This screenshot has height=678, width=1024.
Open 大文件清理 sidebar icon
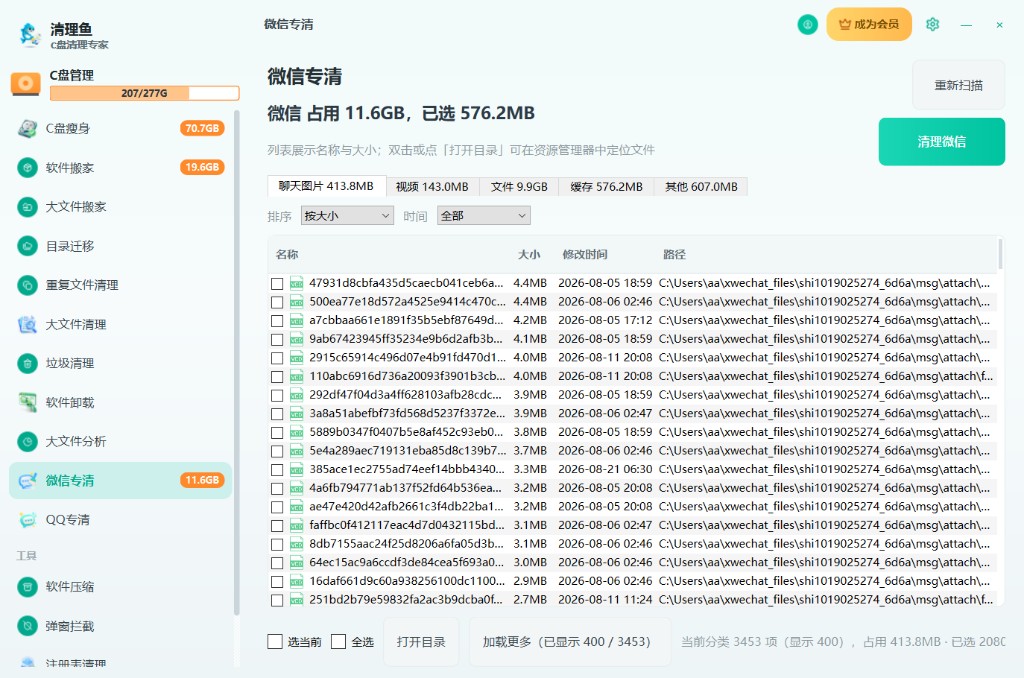(x=27, y=324)
